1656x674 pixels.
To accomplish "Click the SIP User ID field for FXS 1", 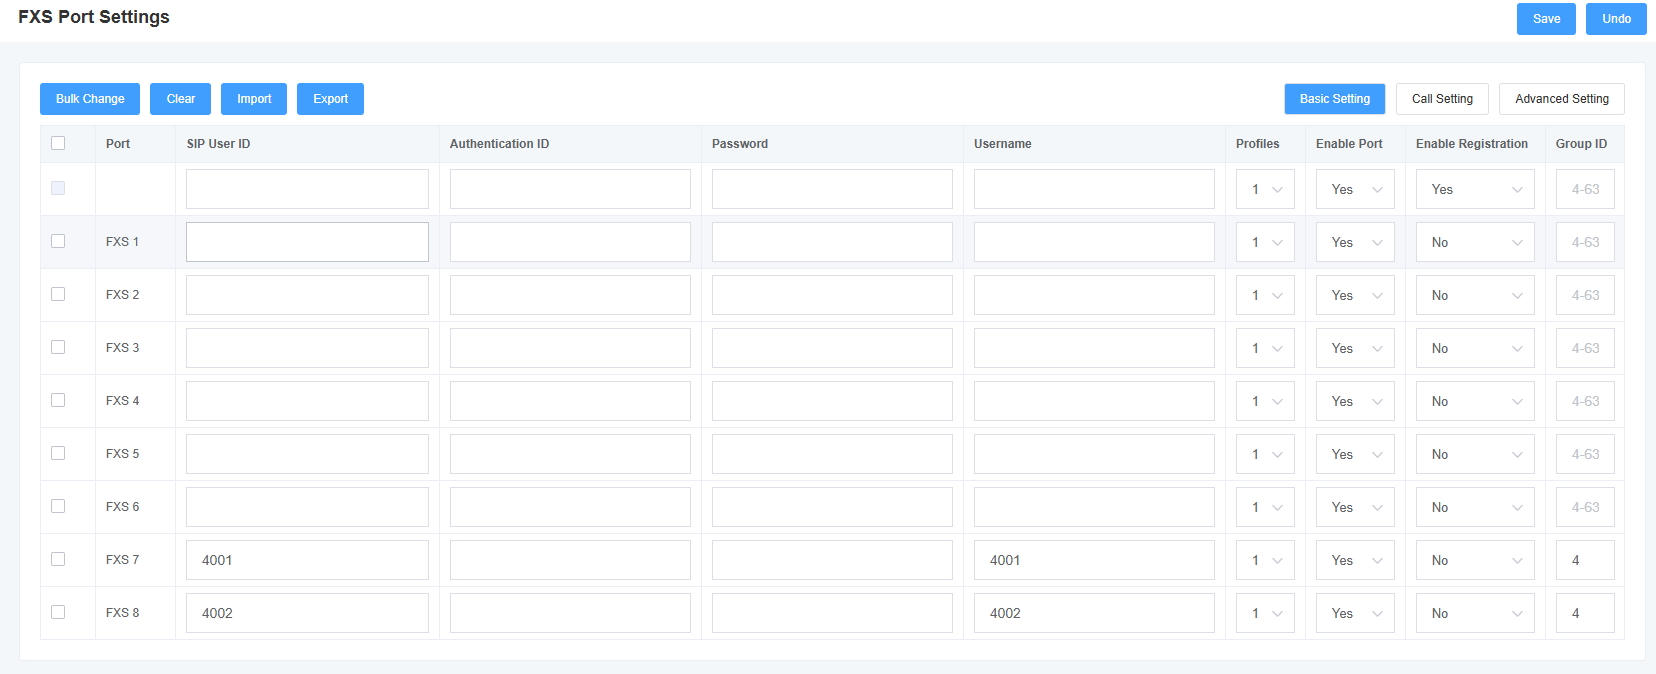I will pos(307,242).
